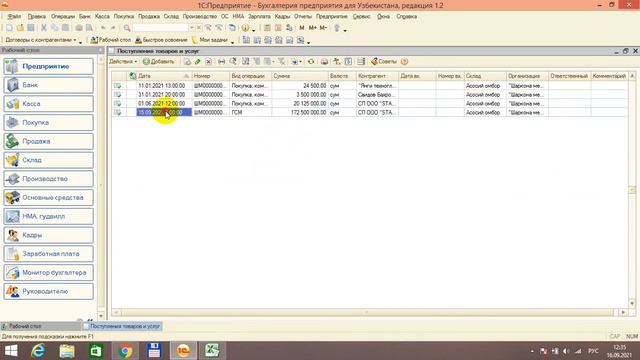Open the Заработная плата sidebar section
Viewport: 640px width, 360px height.
(49, 254)
